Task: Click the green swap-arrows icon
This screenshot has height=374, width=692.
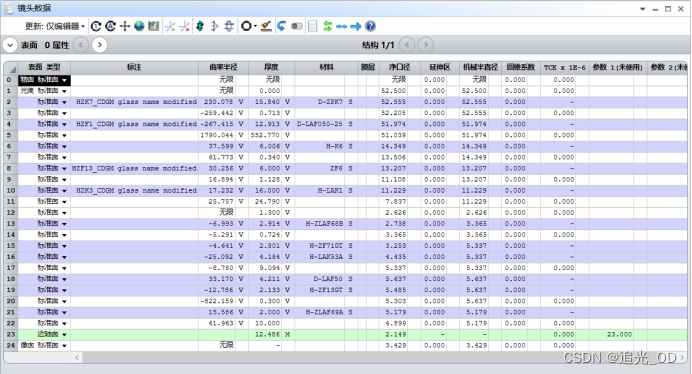Action: point(327,26)
